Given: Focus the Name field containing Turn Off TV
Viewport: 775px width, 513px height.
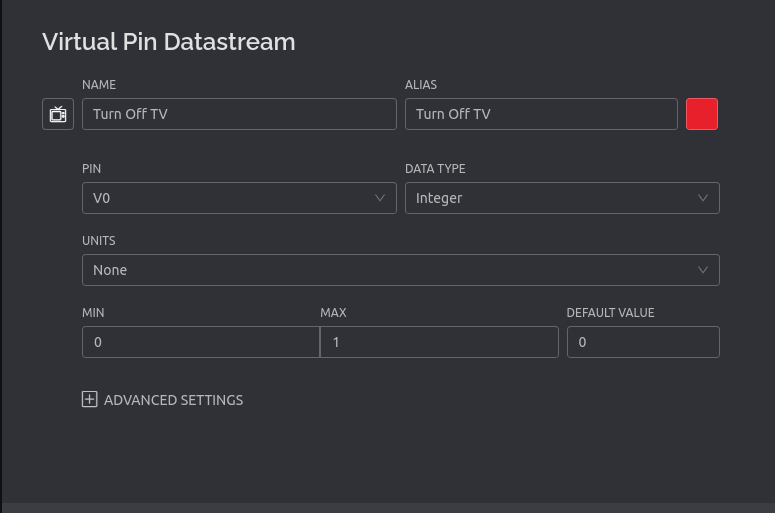Looking at the screenshot, I should coord(239,114).
